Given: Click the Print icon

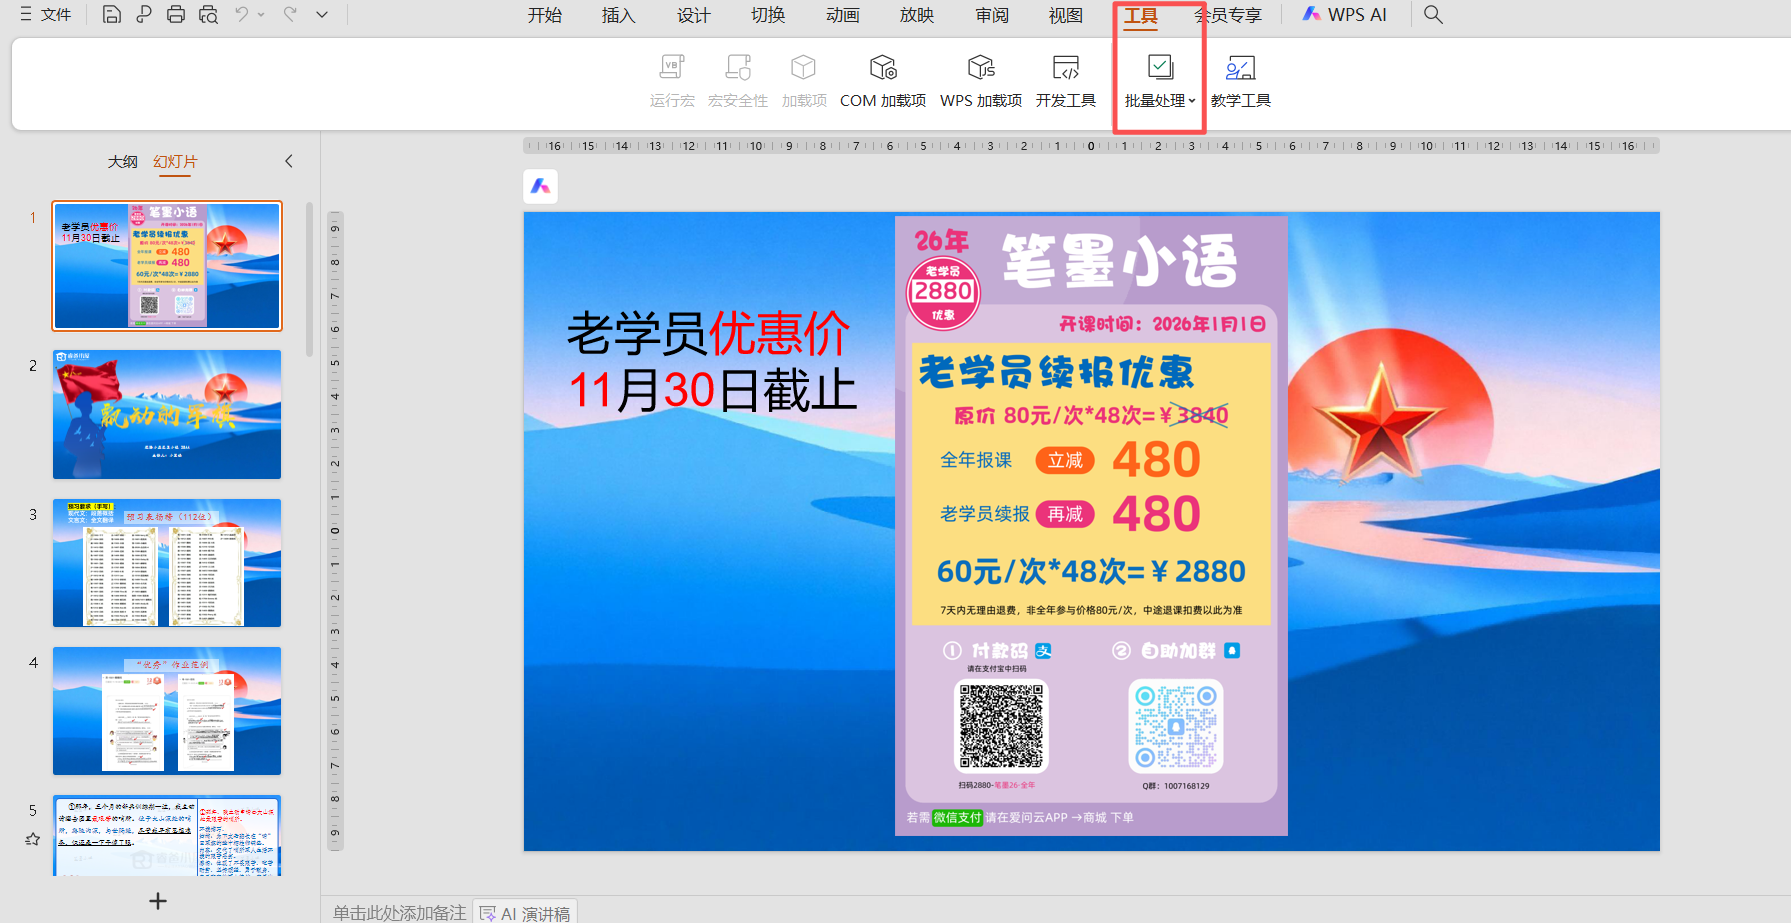Looking at the screenshot, I should coord(176,15).
